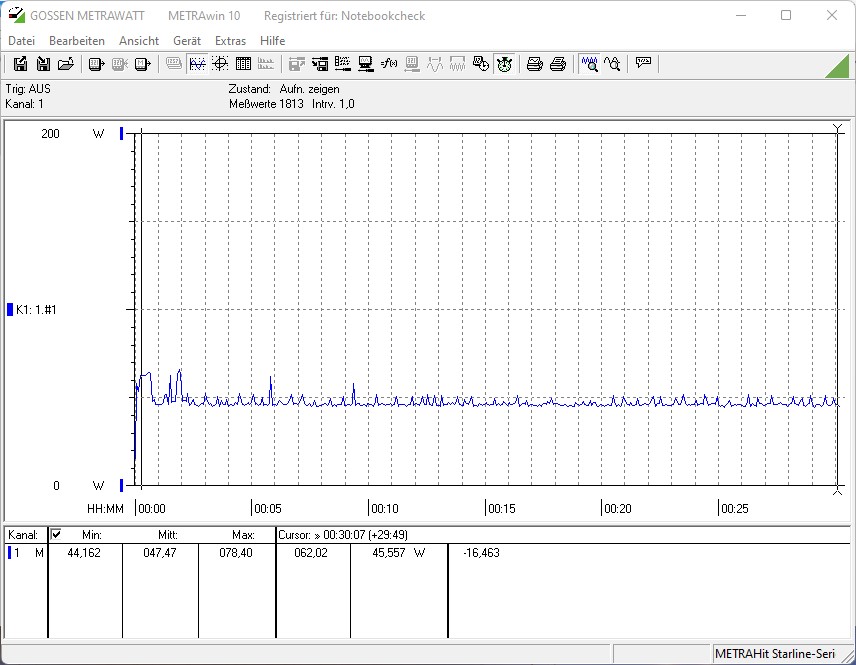
Task: Click the speech bubble comment icon
Action: 644,64
